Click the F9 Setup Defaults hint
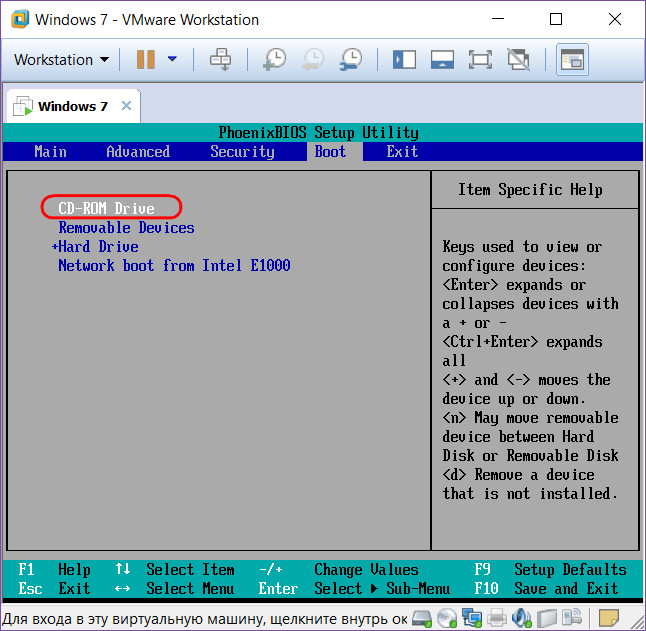Screen dimensions: 646x631 point(550,569)
